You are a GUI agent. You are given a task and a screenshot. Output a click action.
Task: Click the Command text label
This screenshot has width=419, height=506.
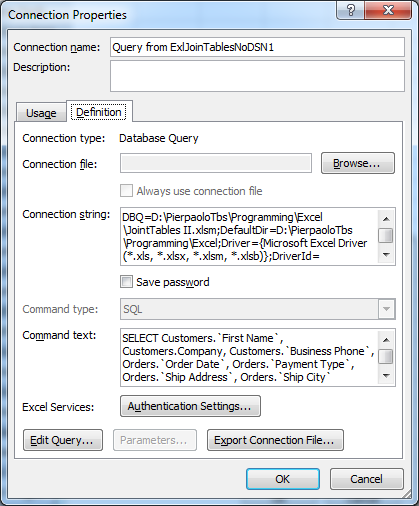tap(59, 335)
